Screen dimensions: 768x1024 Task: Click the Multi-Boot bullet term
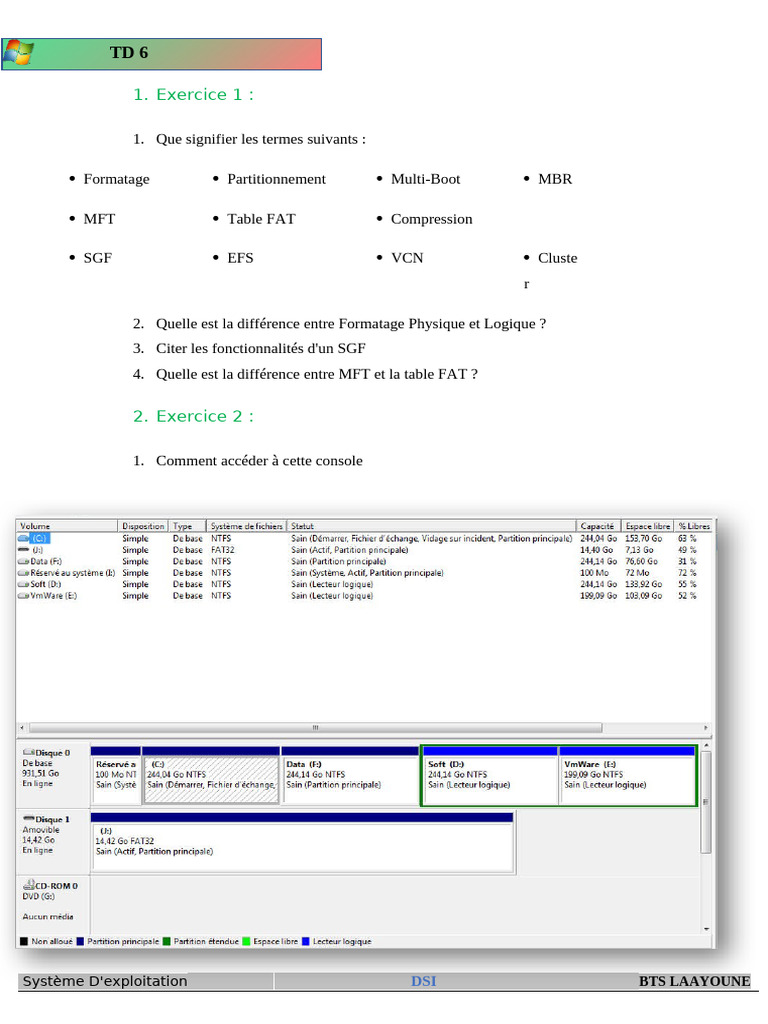(x=425, y=179)
